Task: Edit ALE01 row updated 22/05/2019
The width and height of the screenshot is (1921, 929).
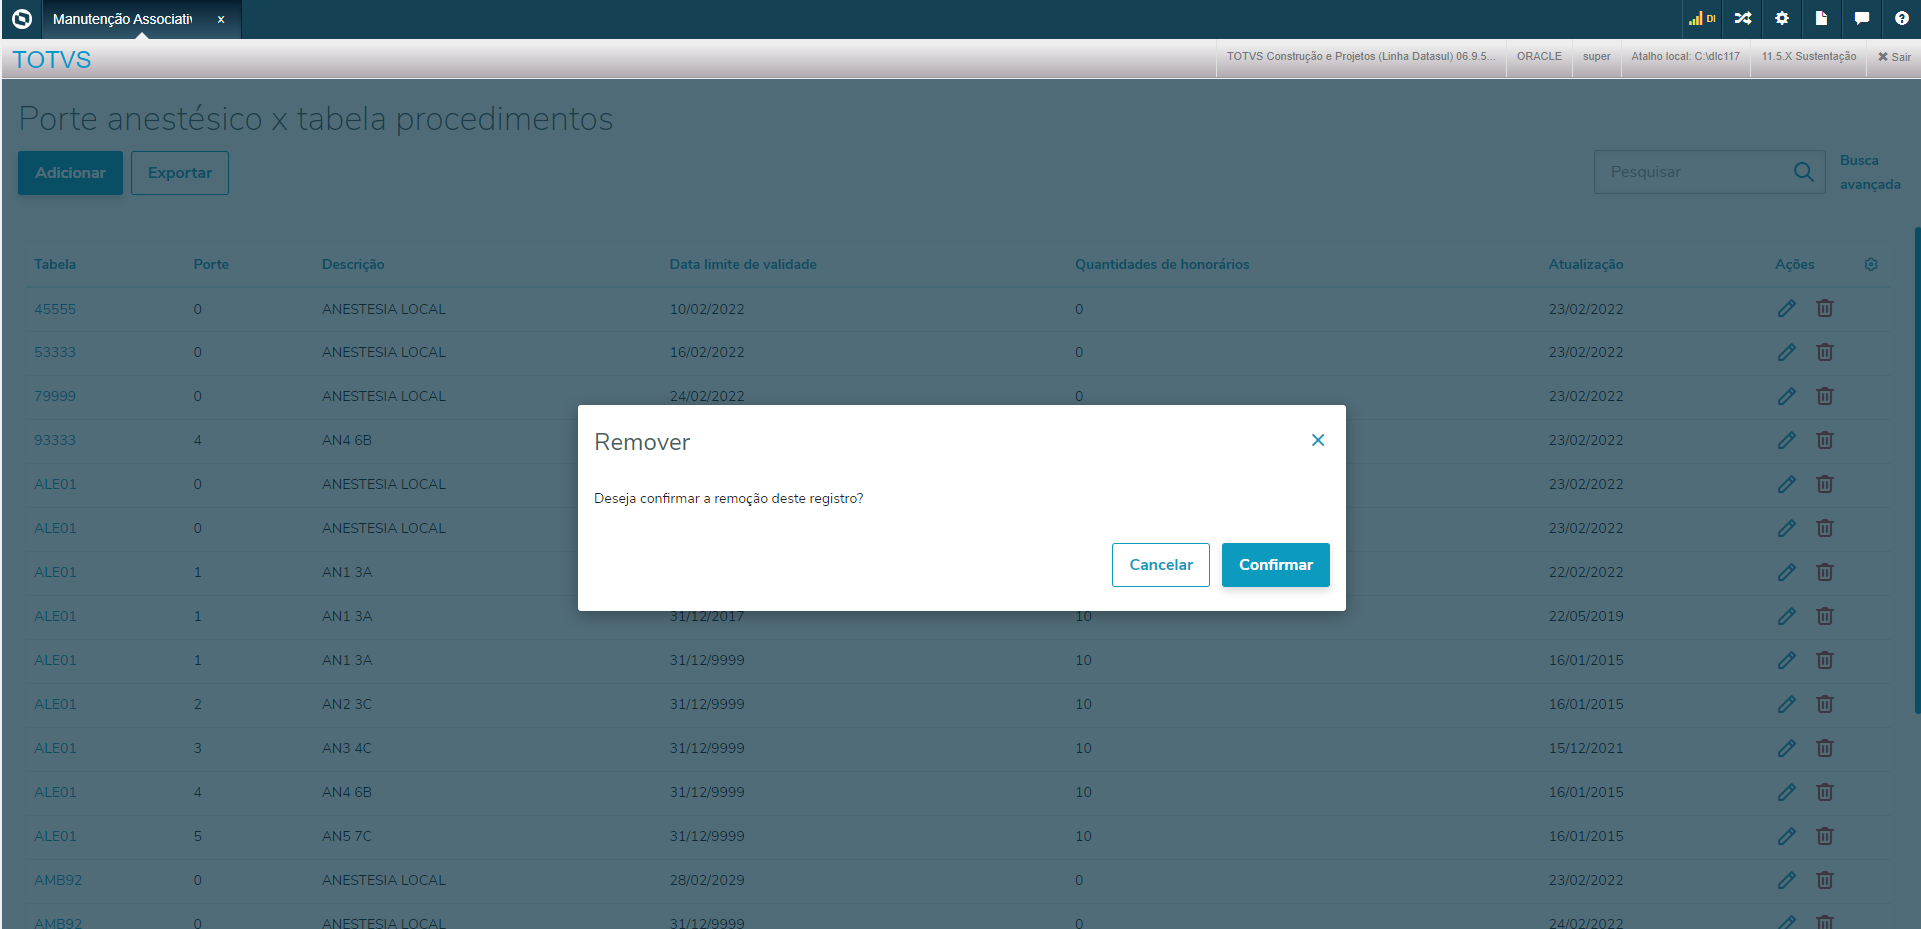Action: (1787, 616)
